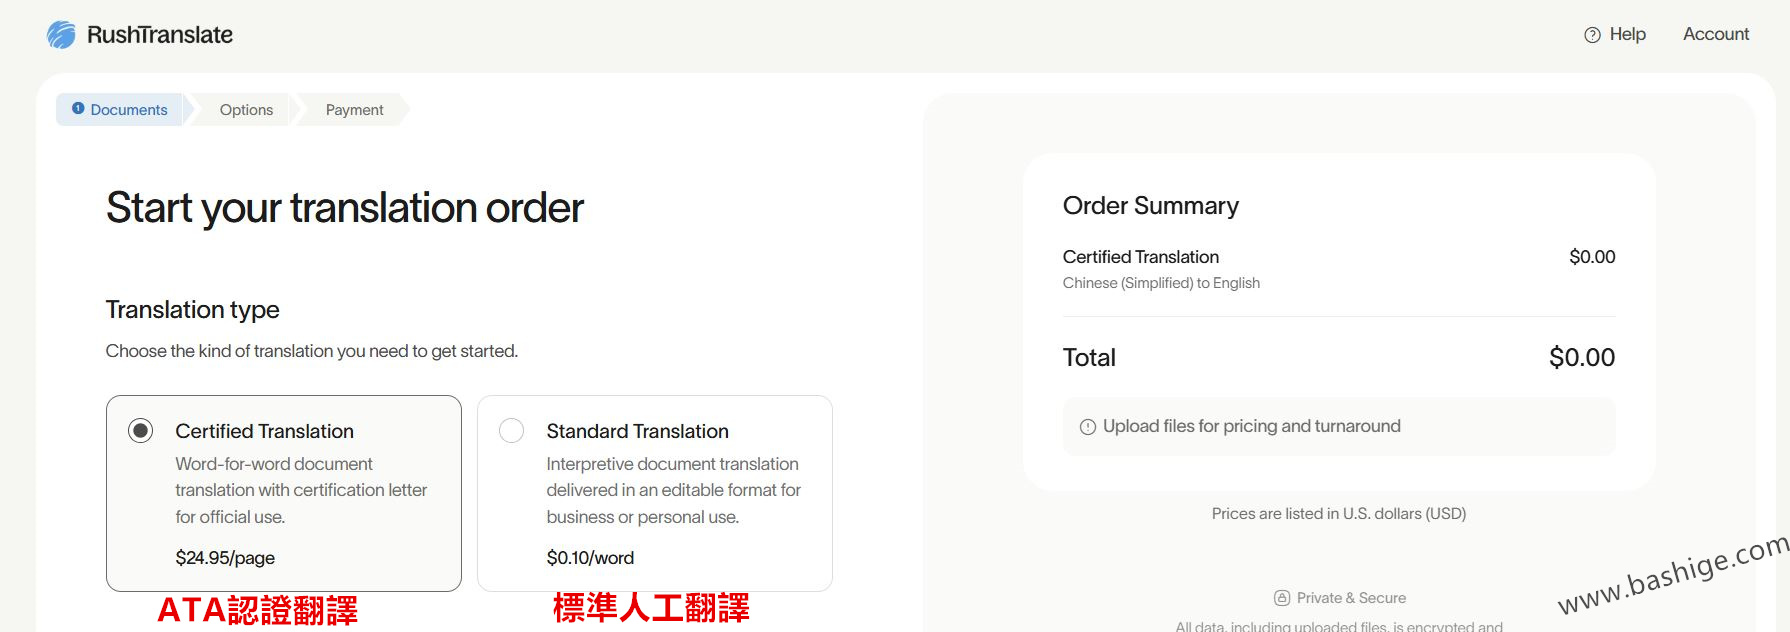Click the $0.10/word price on Standard card
Image resolution: width=1790 pixels, height=632 pixels.
[590, 558]
